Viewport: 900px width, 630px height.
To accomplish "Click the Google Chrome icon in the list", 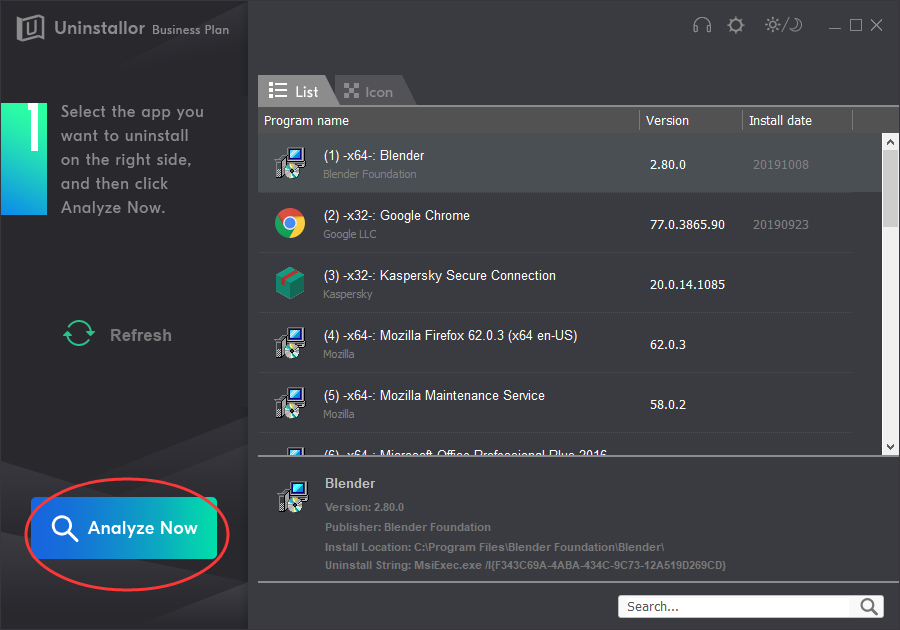I will [x=290, y=223].
